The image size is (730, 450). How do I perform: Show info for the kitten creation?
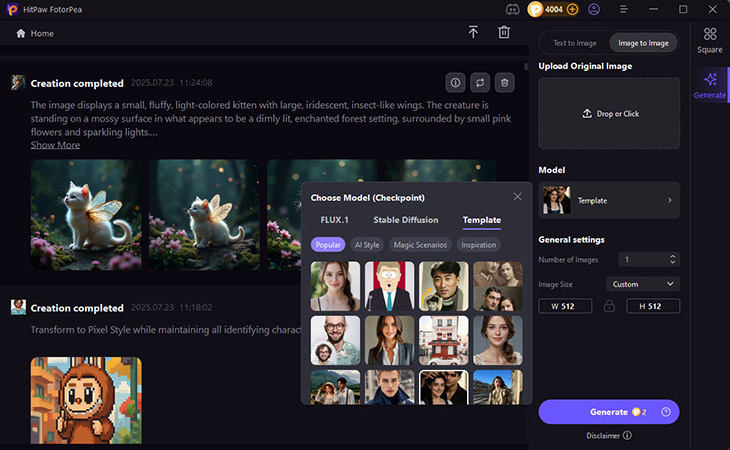click(x=455, y=83)
